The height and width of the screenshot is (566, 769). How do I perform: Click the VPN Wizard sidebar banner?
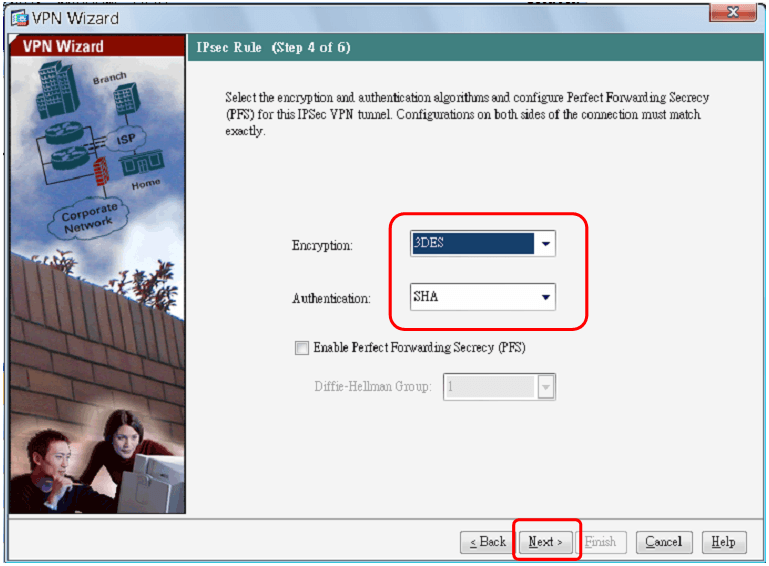pos(98,46)
